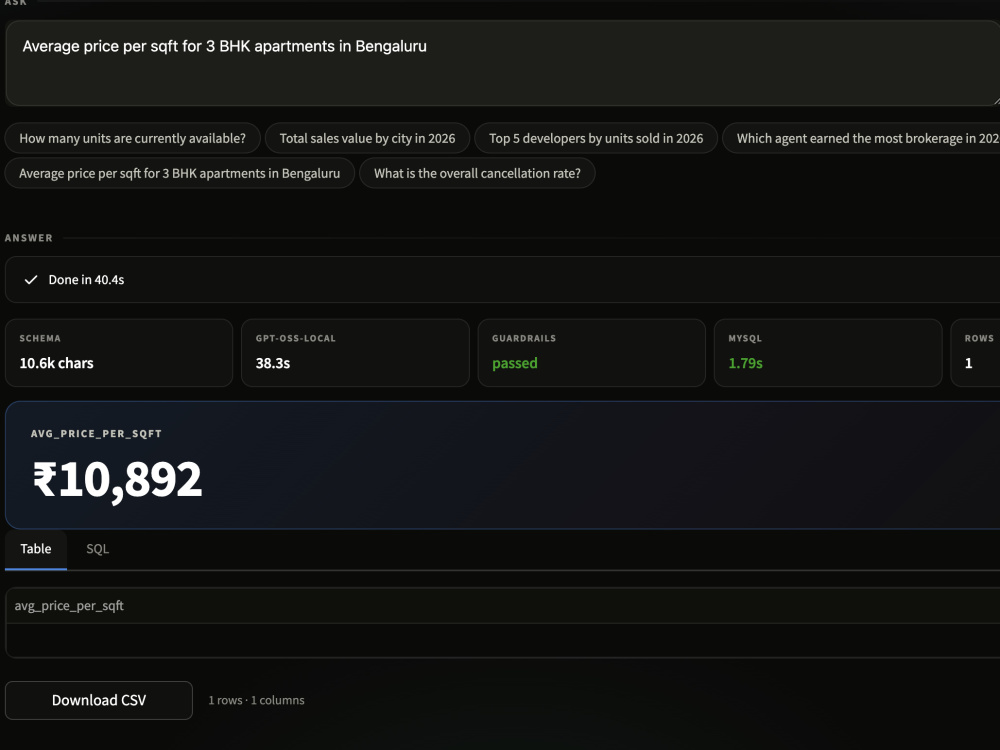1000x750 pixels.
Task: Click the GUARDRAILS 'passed' value
Action: [515, 364]
